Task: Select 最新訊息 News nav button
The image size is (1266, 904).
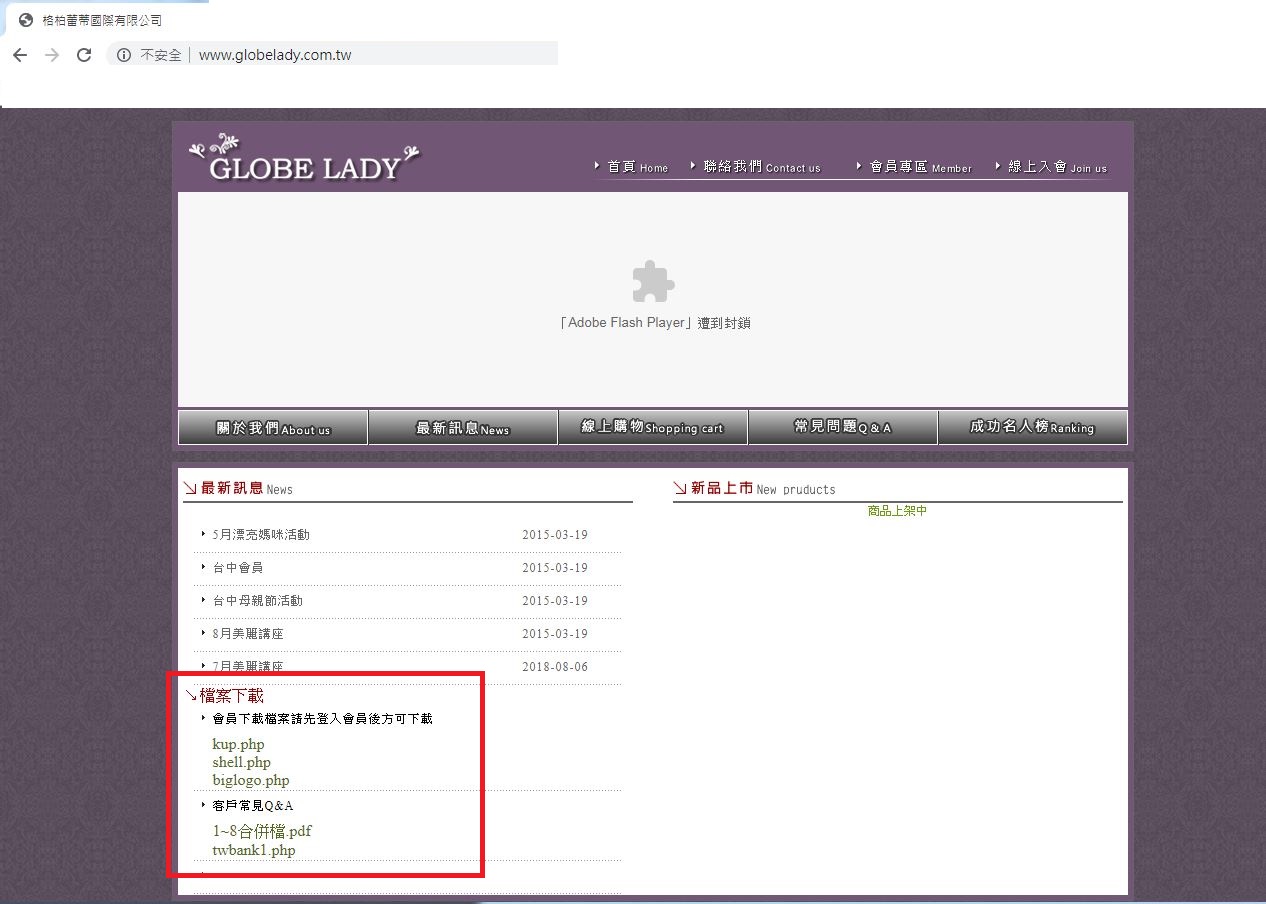Action: [x=463, y=427]
